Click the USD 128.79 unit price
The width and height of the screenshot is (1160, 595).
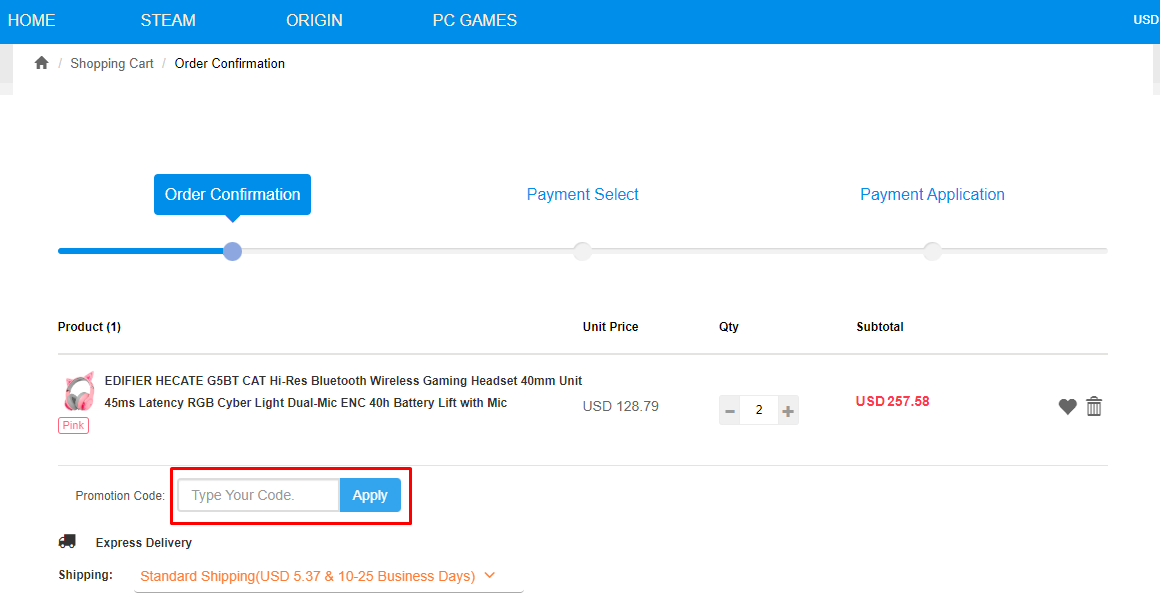621,406
